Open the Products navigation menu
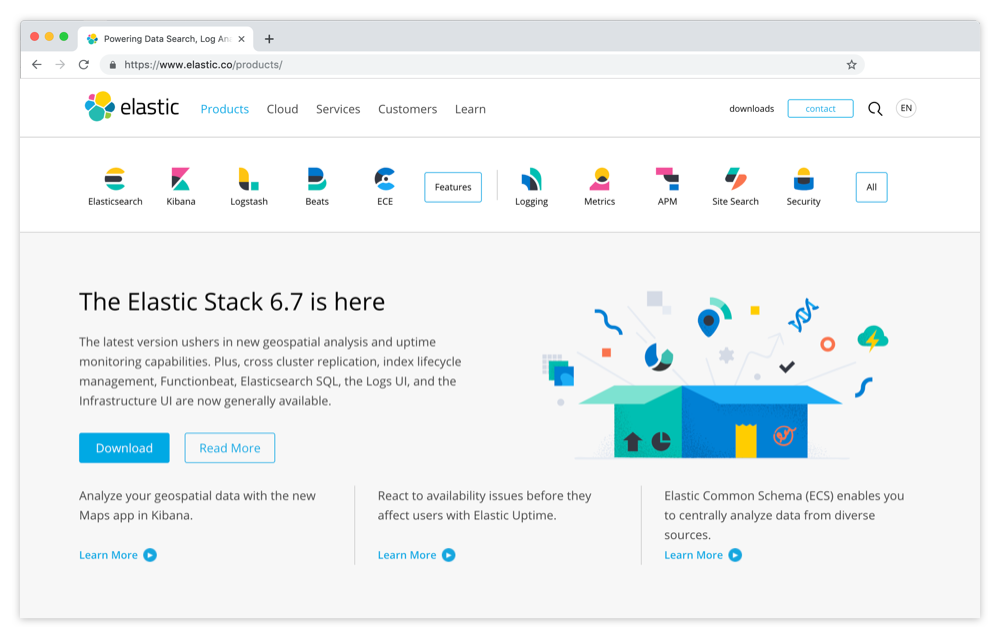 click(x=224, y=109)
